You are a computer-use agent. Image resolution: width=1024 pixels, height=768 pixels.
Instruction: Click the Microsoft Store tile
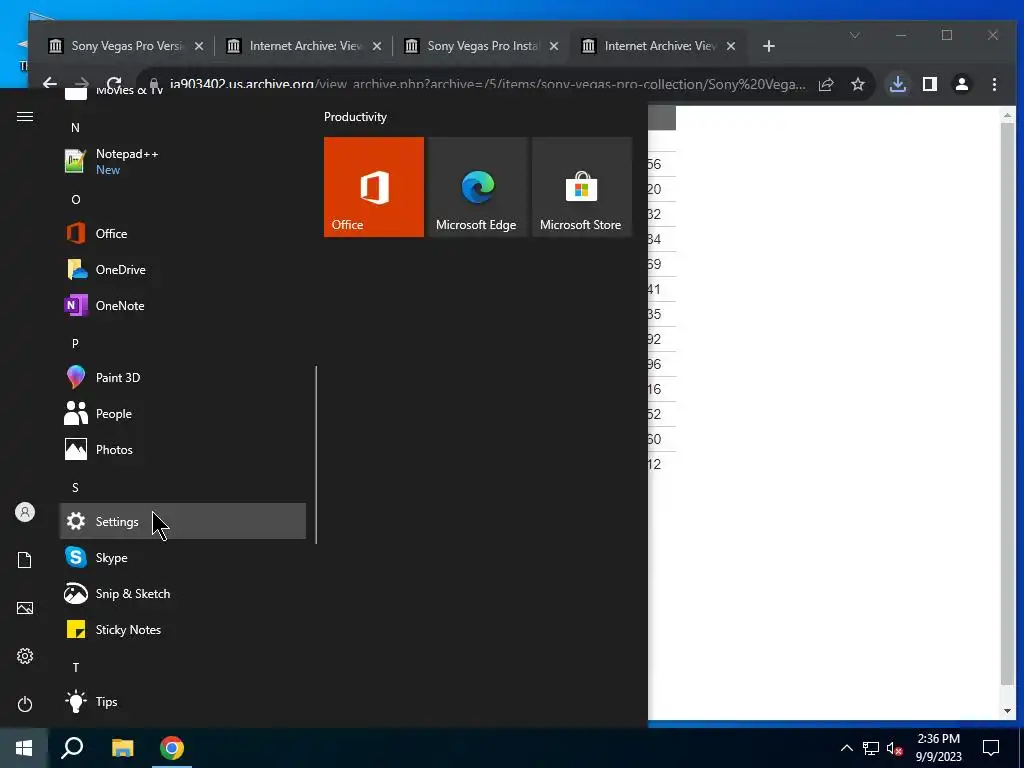coord(582,187)
